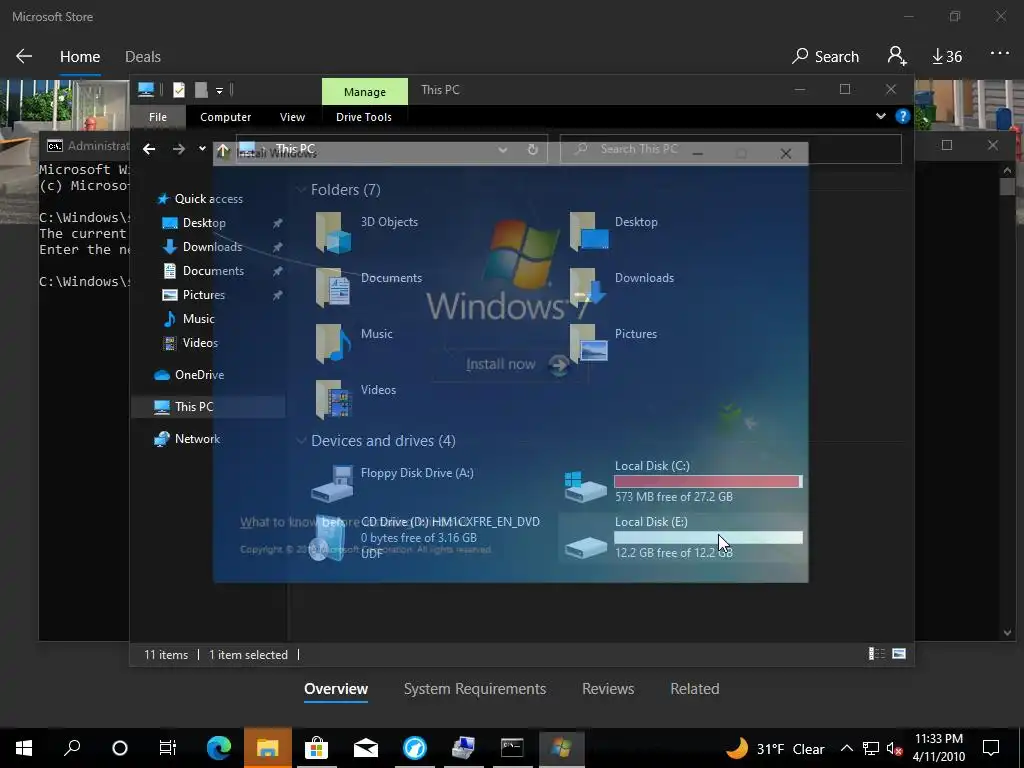Open the 3D Objects folder icon

[333, 232]
